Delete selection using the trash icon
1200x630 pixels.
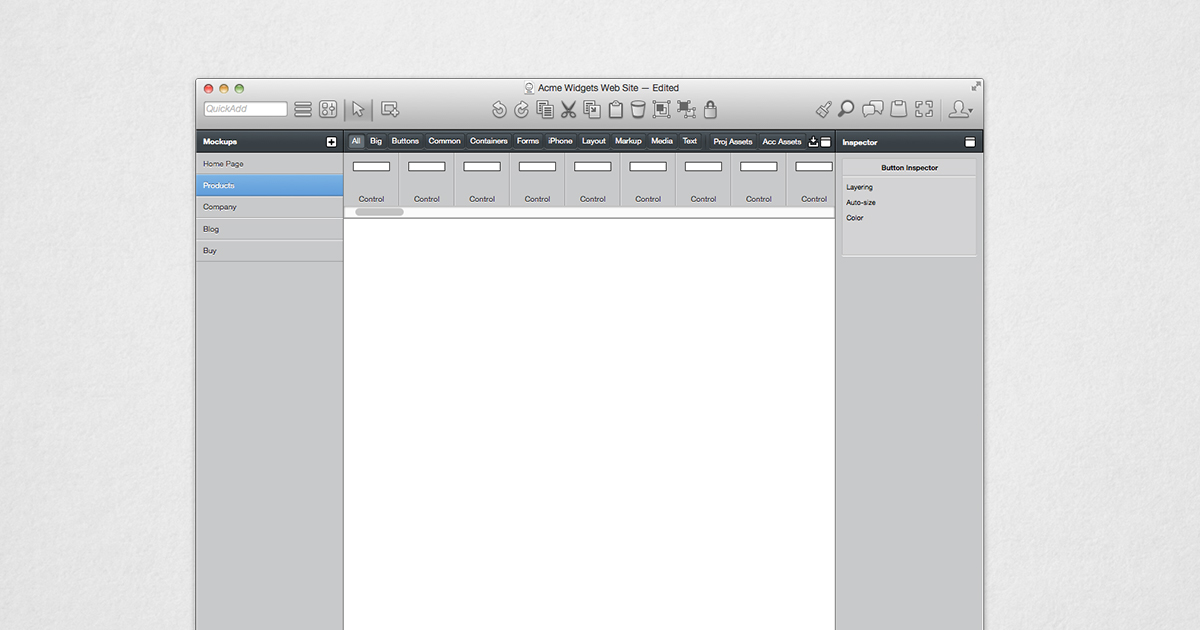638,110
